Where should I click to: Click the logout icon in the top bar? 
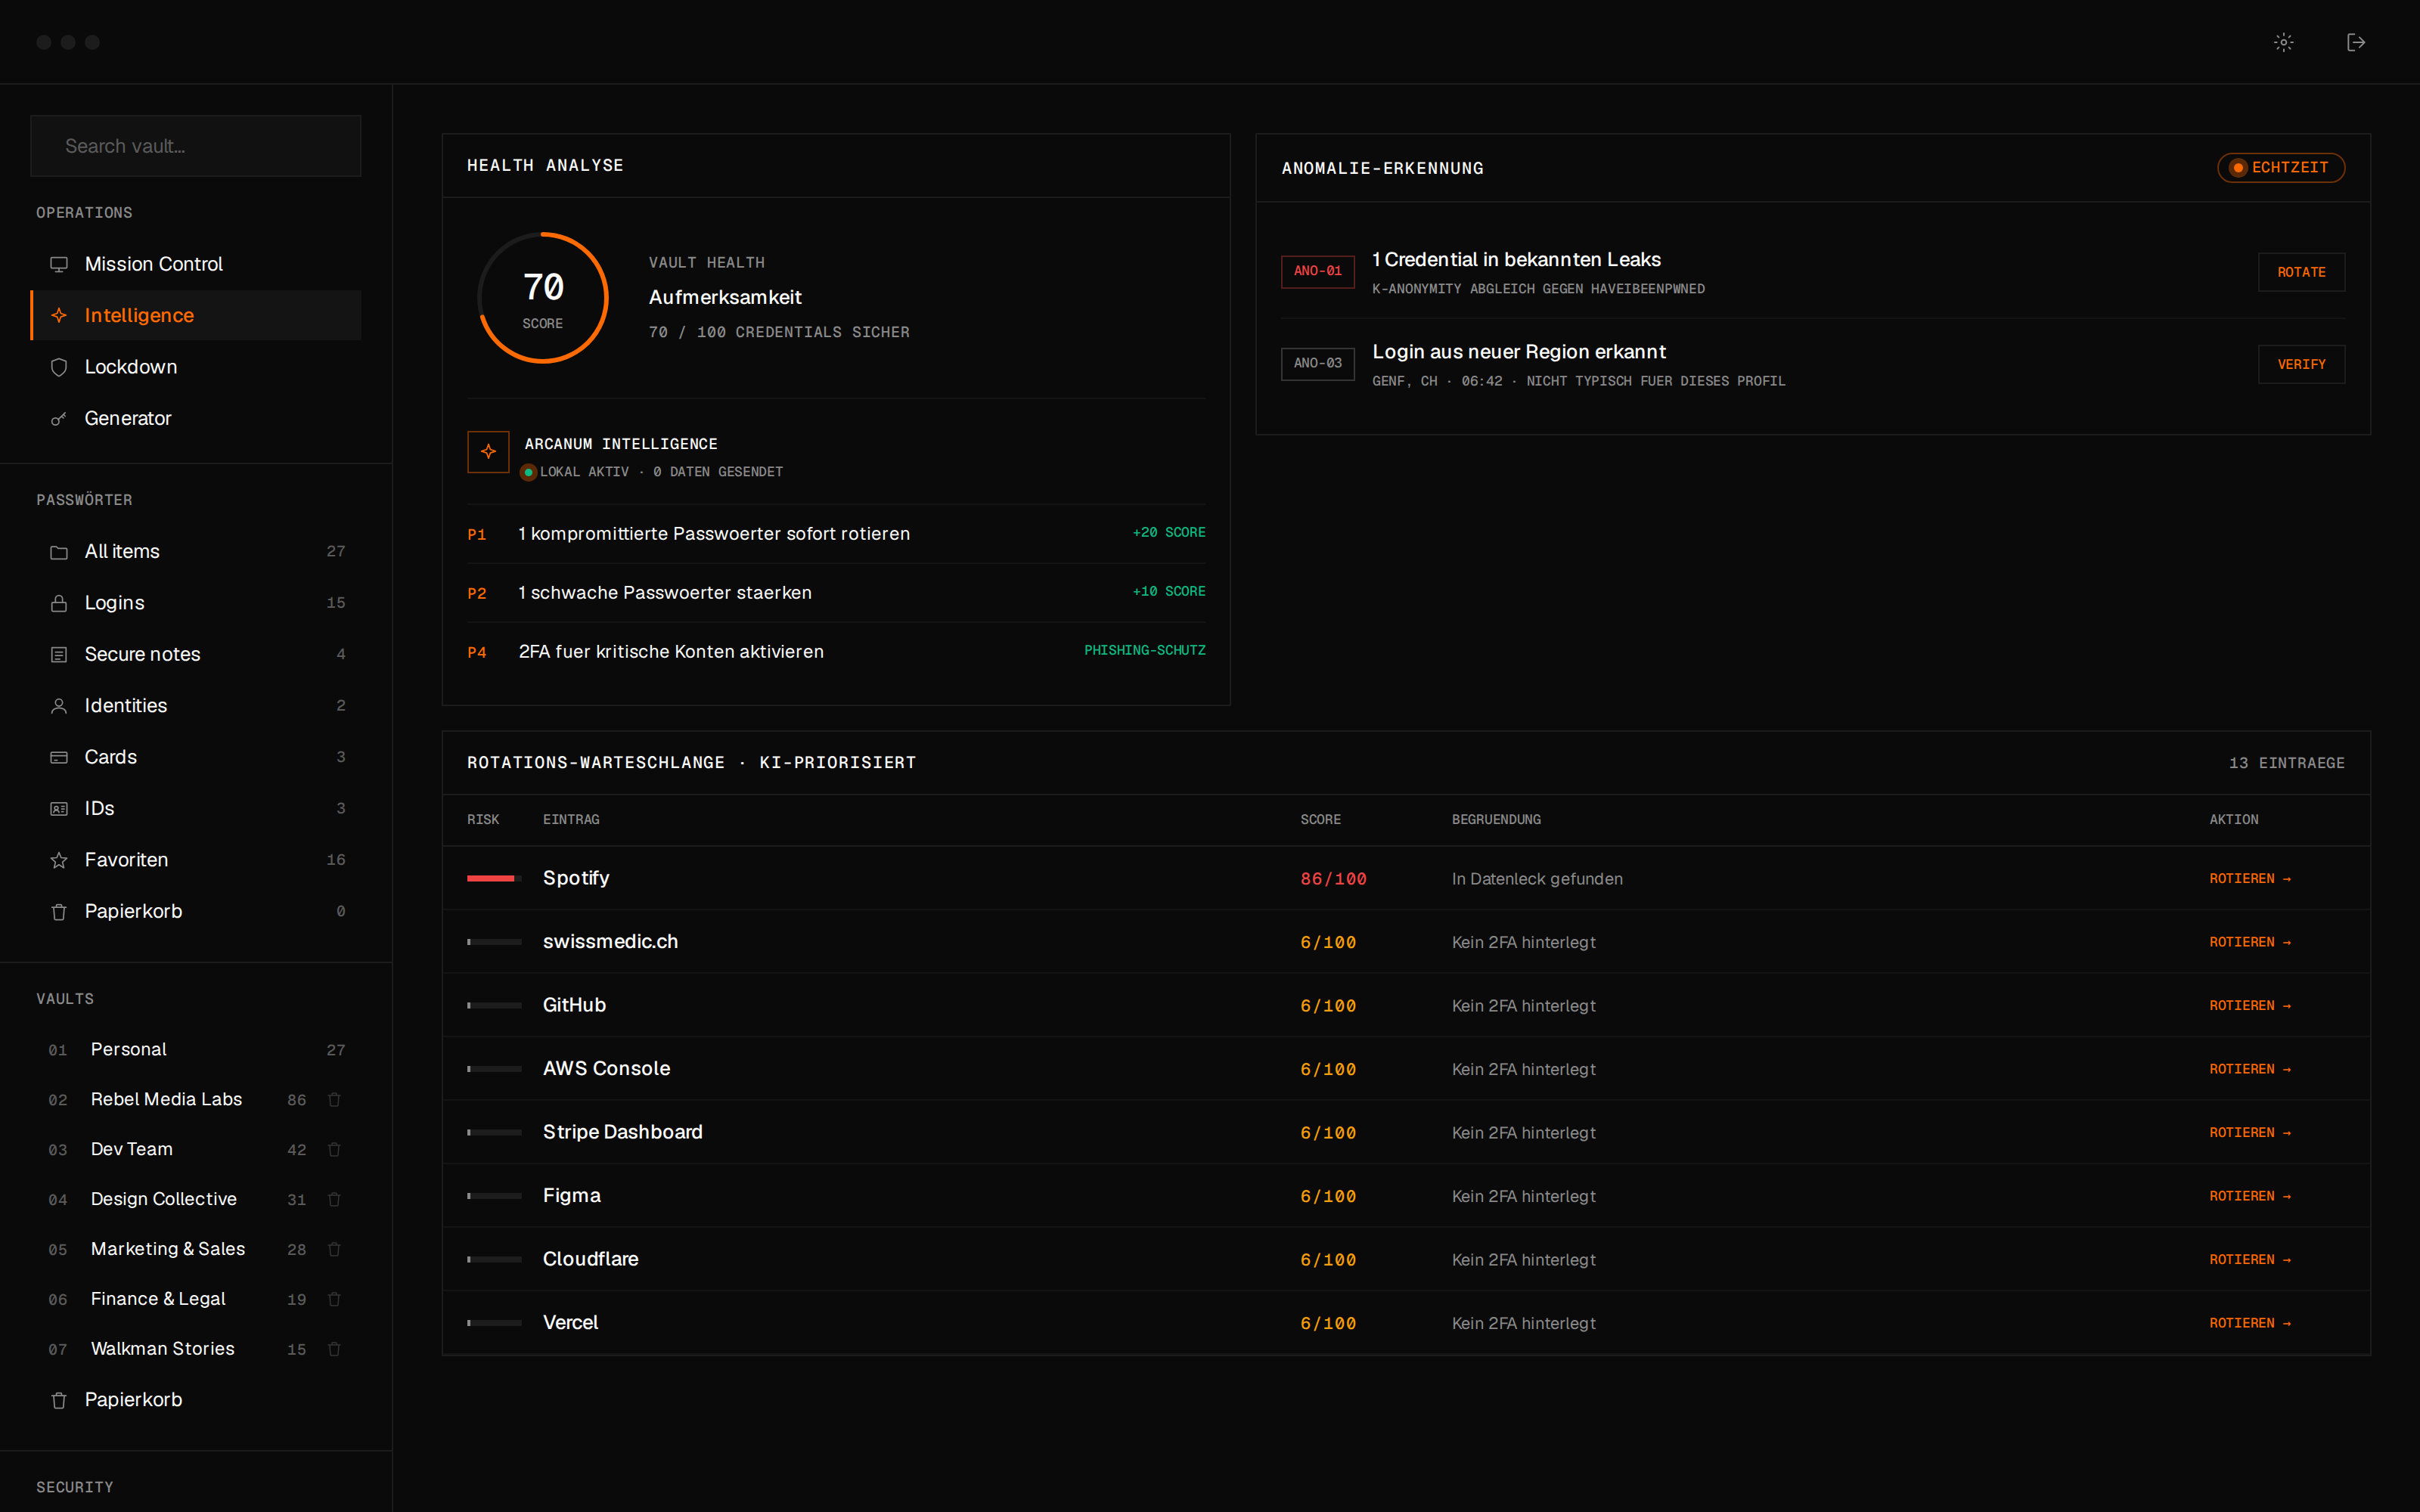(x=2356, y=42)
